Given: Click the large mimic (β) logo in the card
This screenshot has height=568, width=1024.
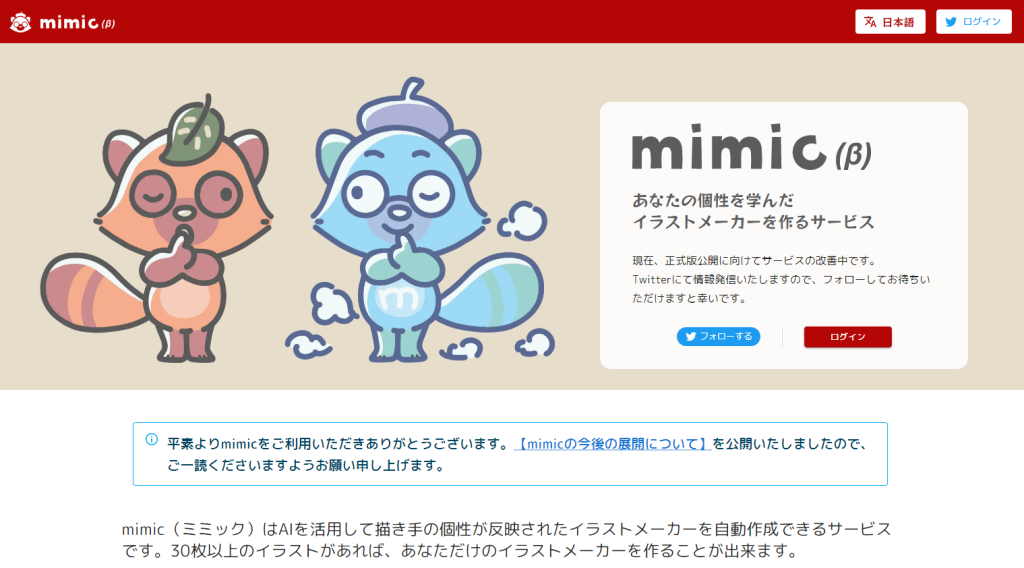Looking at the screenshot, I should pyautogui.click(x=751, y=148).
